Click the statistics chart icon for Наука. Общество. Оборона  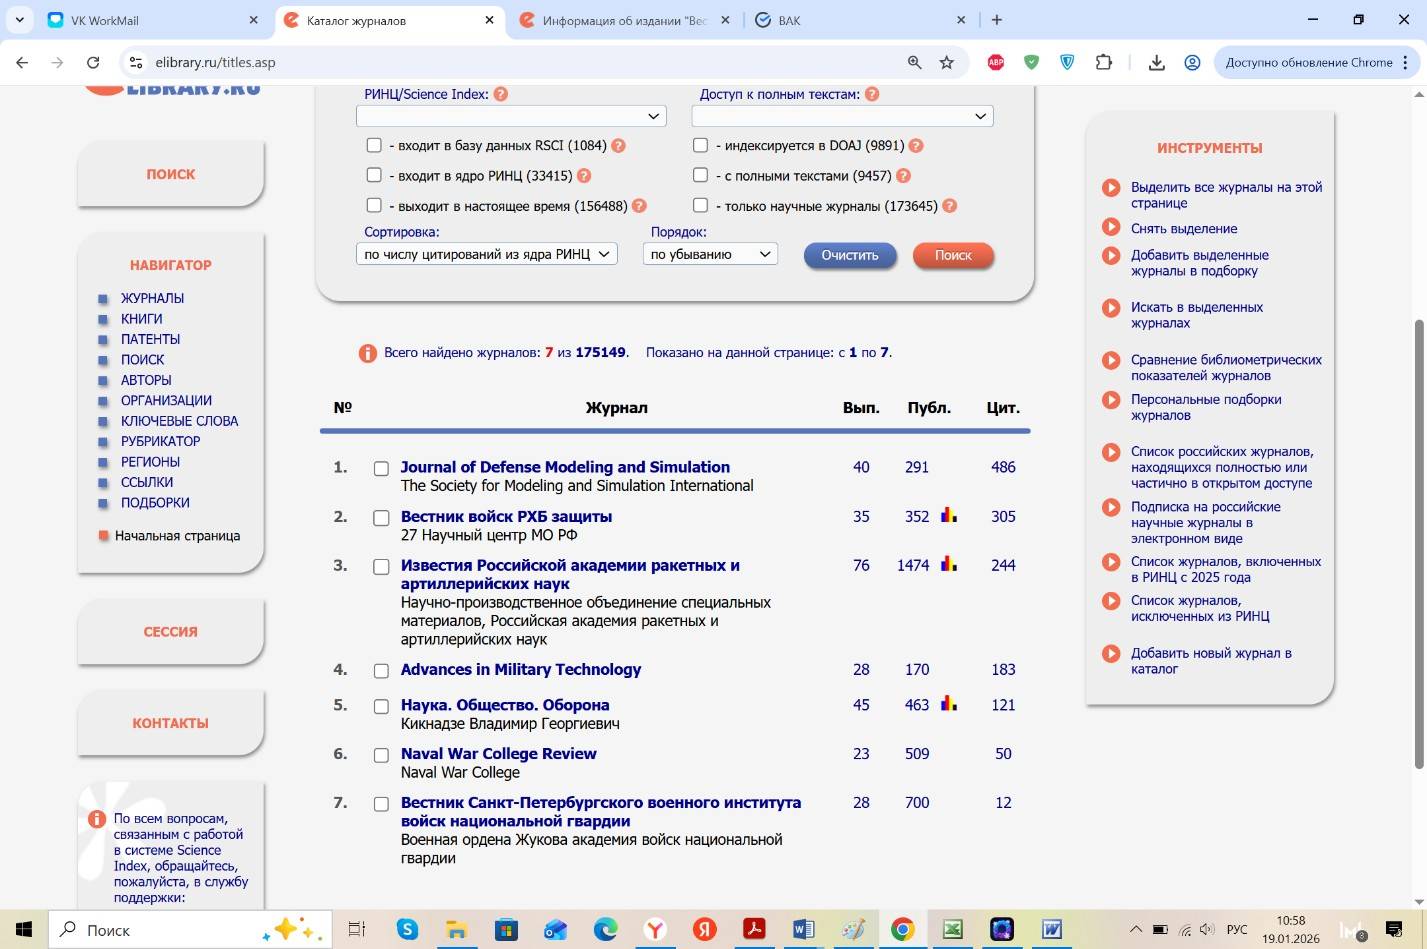[948, 704]
